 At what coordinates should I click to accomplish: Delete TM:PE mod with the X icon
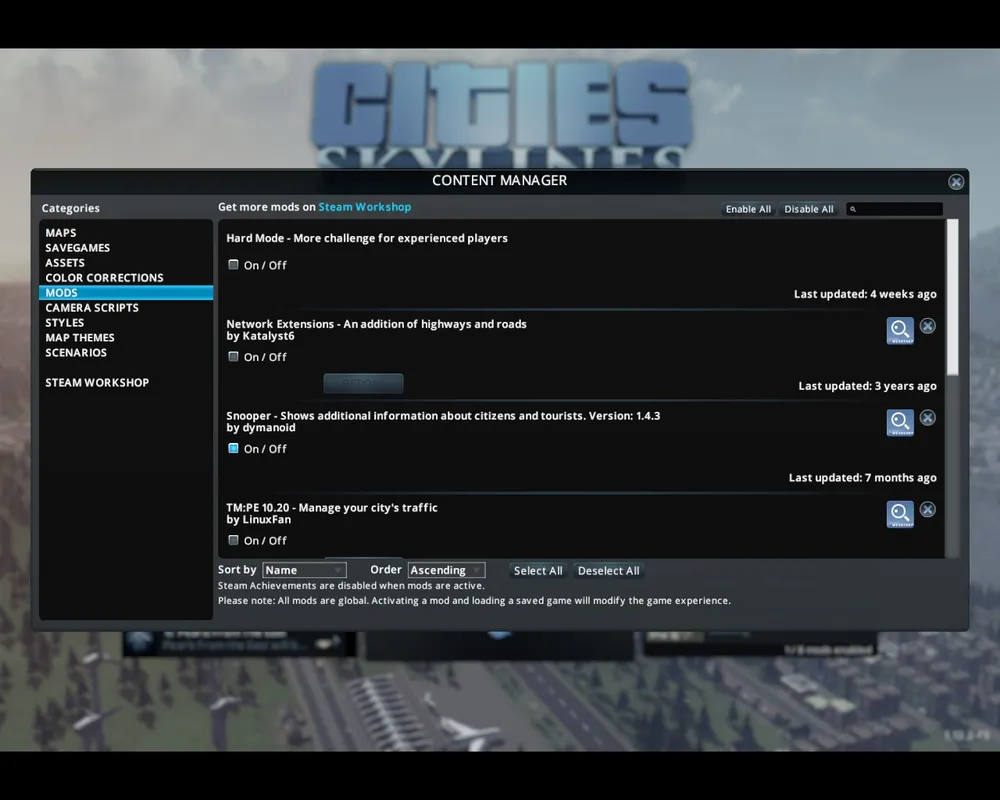point(928,510)
